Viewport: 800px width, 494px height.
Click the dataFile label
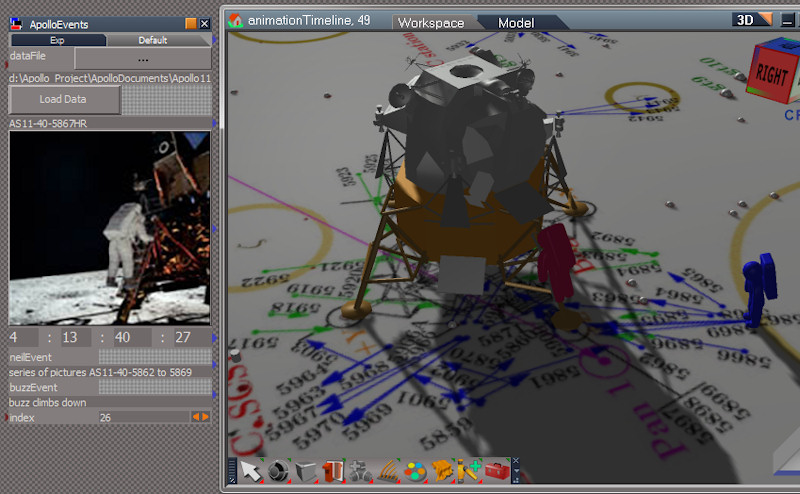coord(28,56)
